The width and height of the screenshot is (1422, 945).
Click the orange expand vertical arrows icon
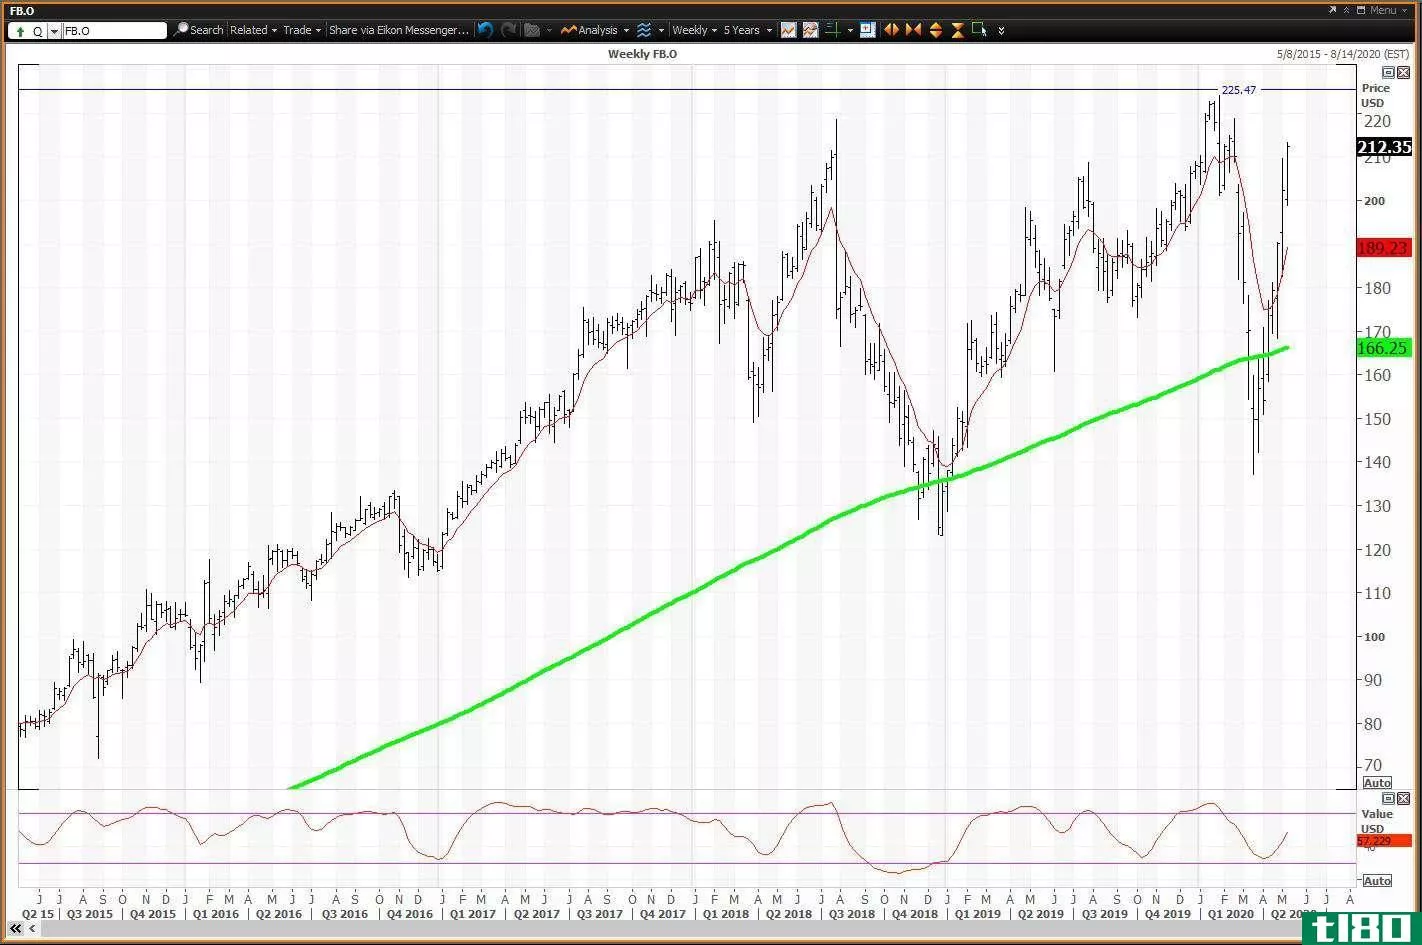tap(936, 30)
